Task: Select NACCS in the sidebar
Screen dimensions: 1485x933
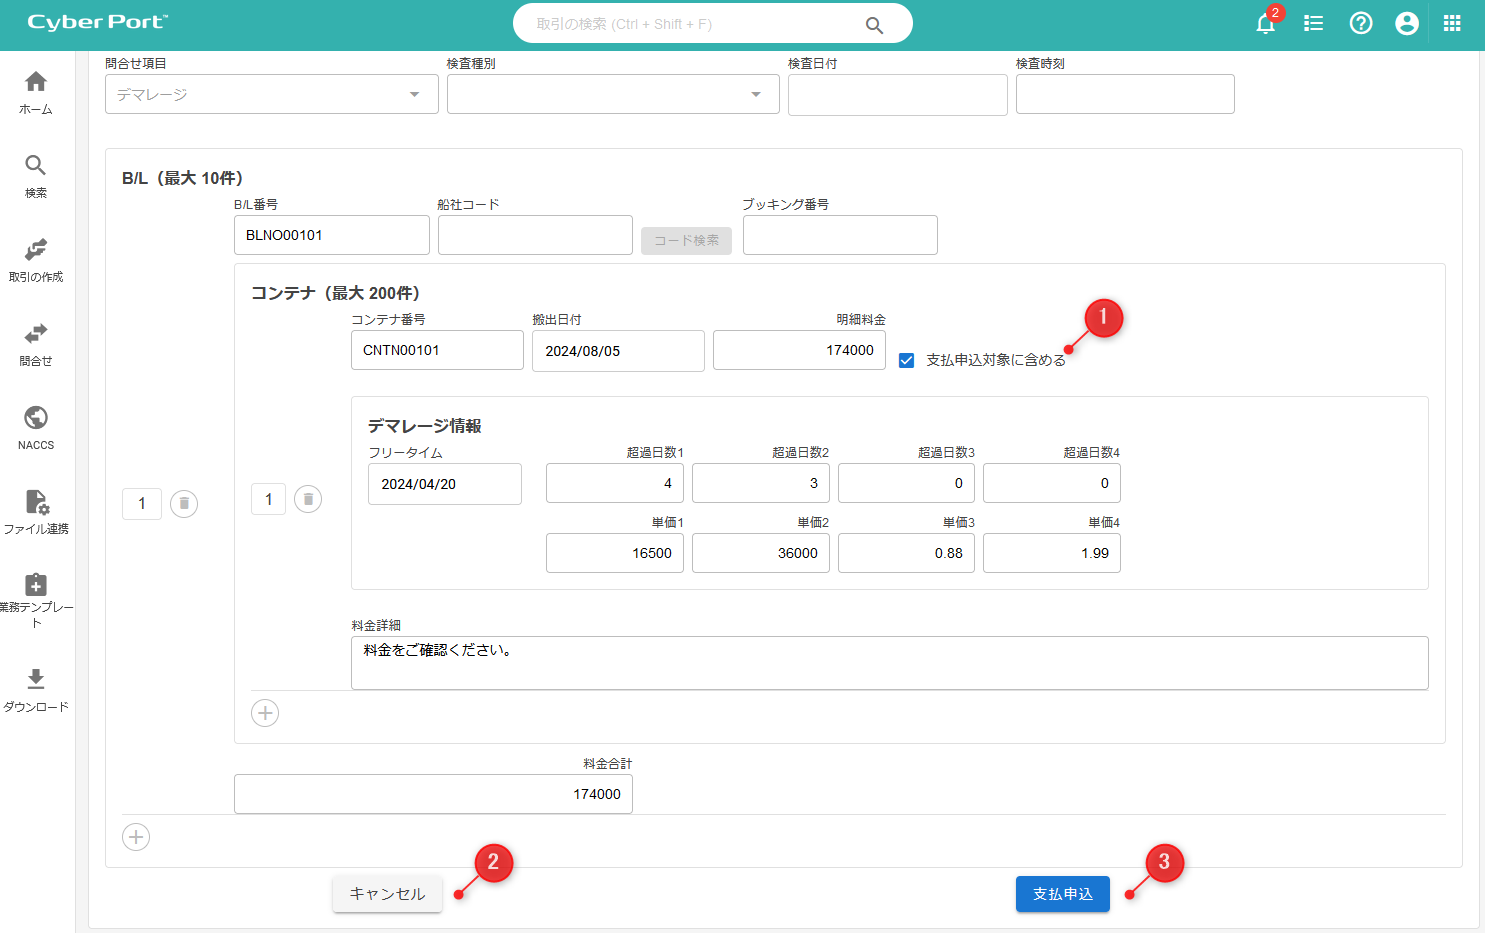Action: [x=36, y=428]
